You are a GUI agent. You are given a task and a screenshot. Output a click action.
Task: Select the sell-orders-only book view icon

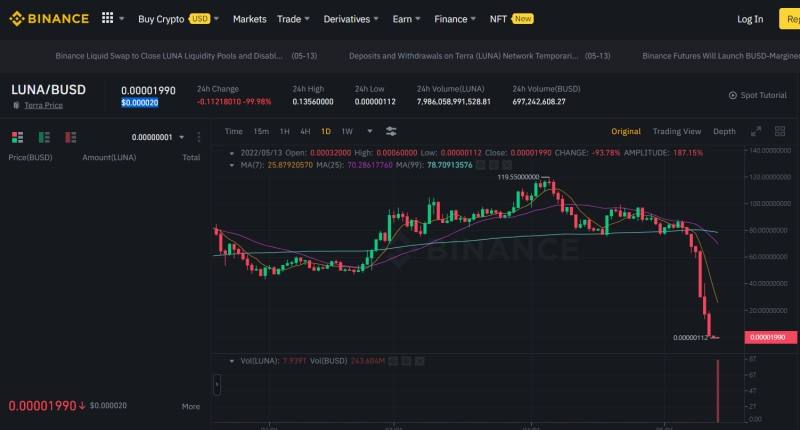(x=70, y=137)
